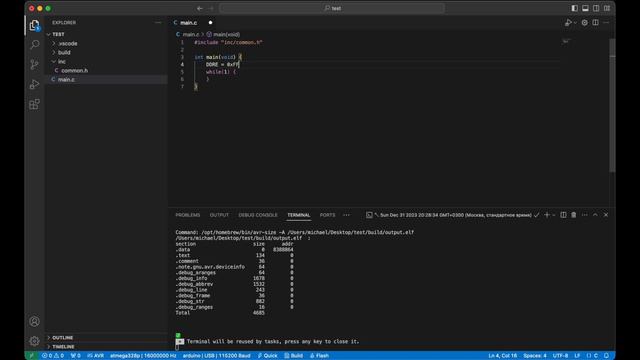
Task: Switch to PROBLEMS panel tab
Action: (188, 215)
